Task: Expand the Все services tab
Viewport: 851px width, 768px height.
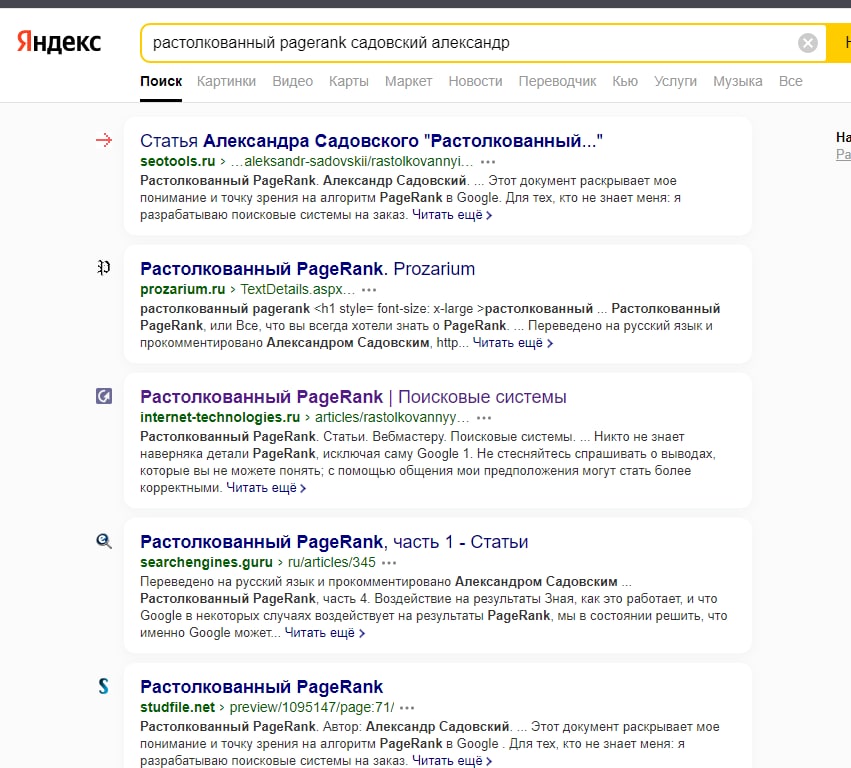Action: [x=790, y=81]
